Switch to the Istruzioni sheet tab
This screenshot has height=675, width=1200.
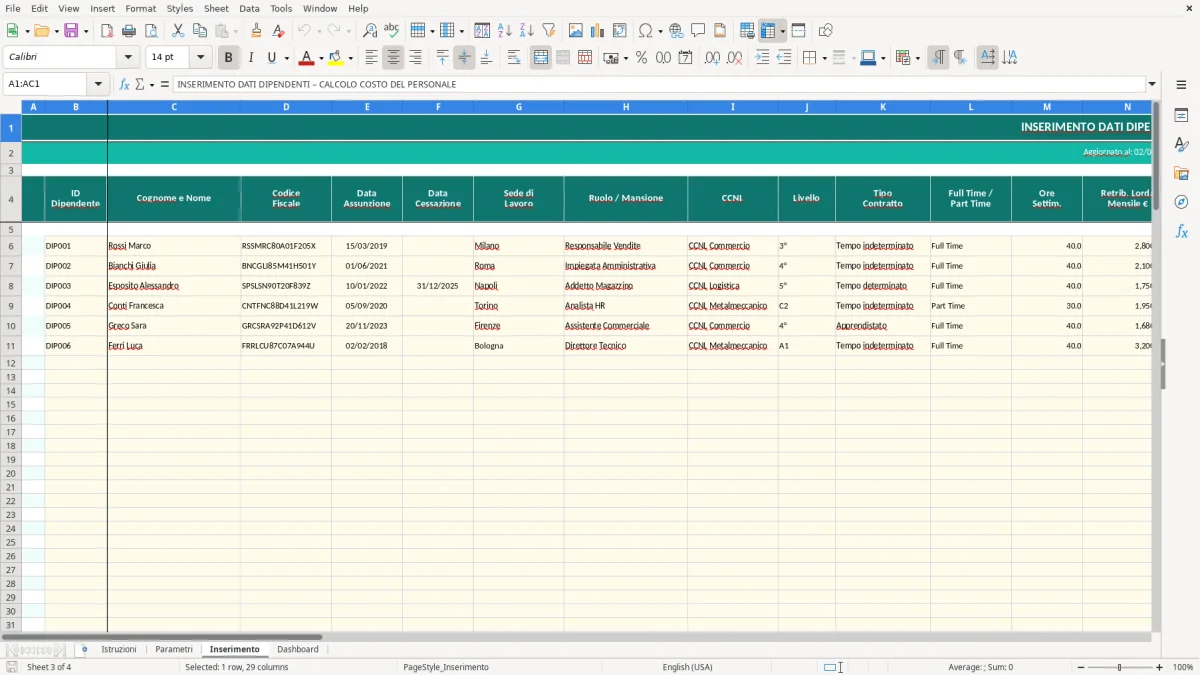point(119,649)
